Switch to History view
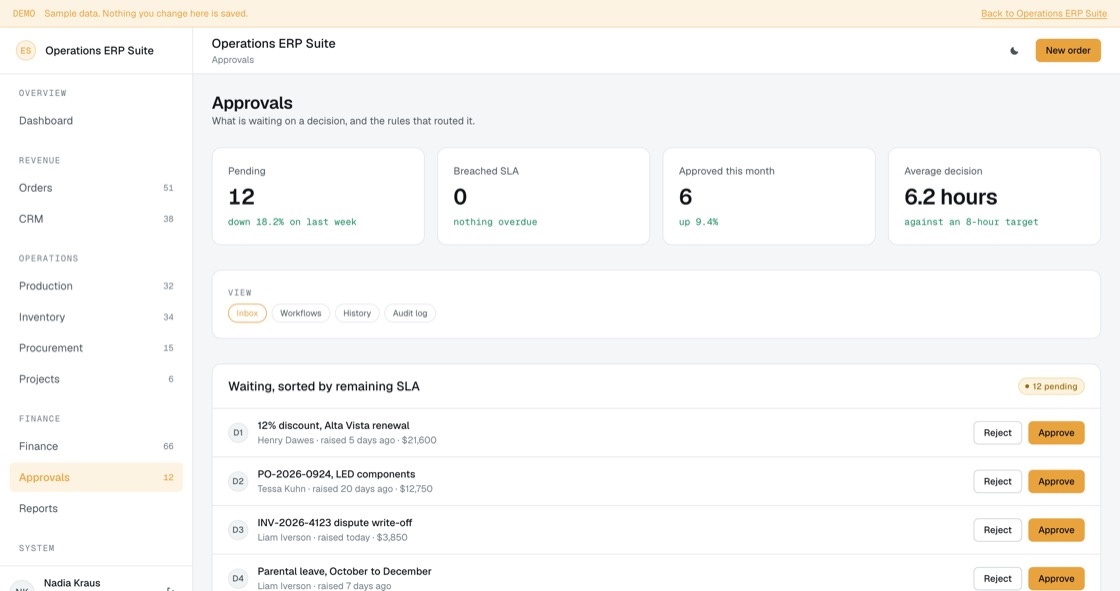The width and height of the screenshot is (1120, 591). [357, 313]
